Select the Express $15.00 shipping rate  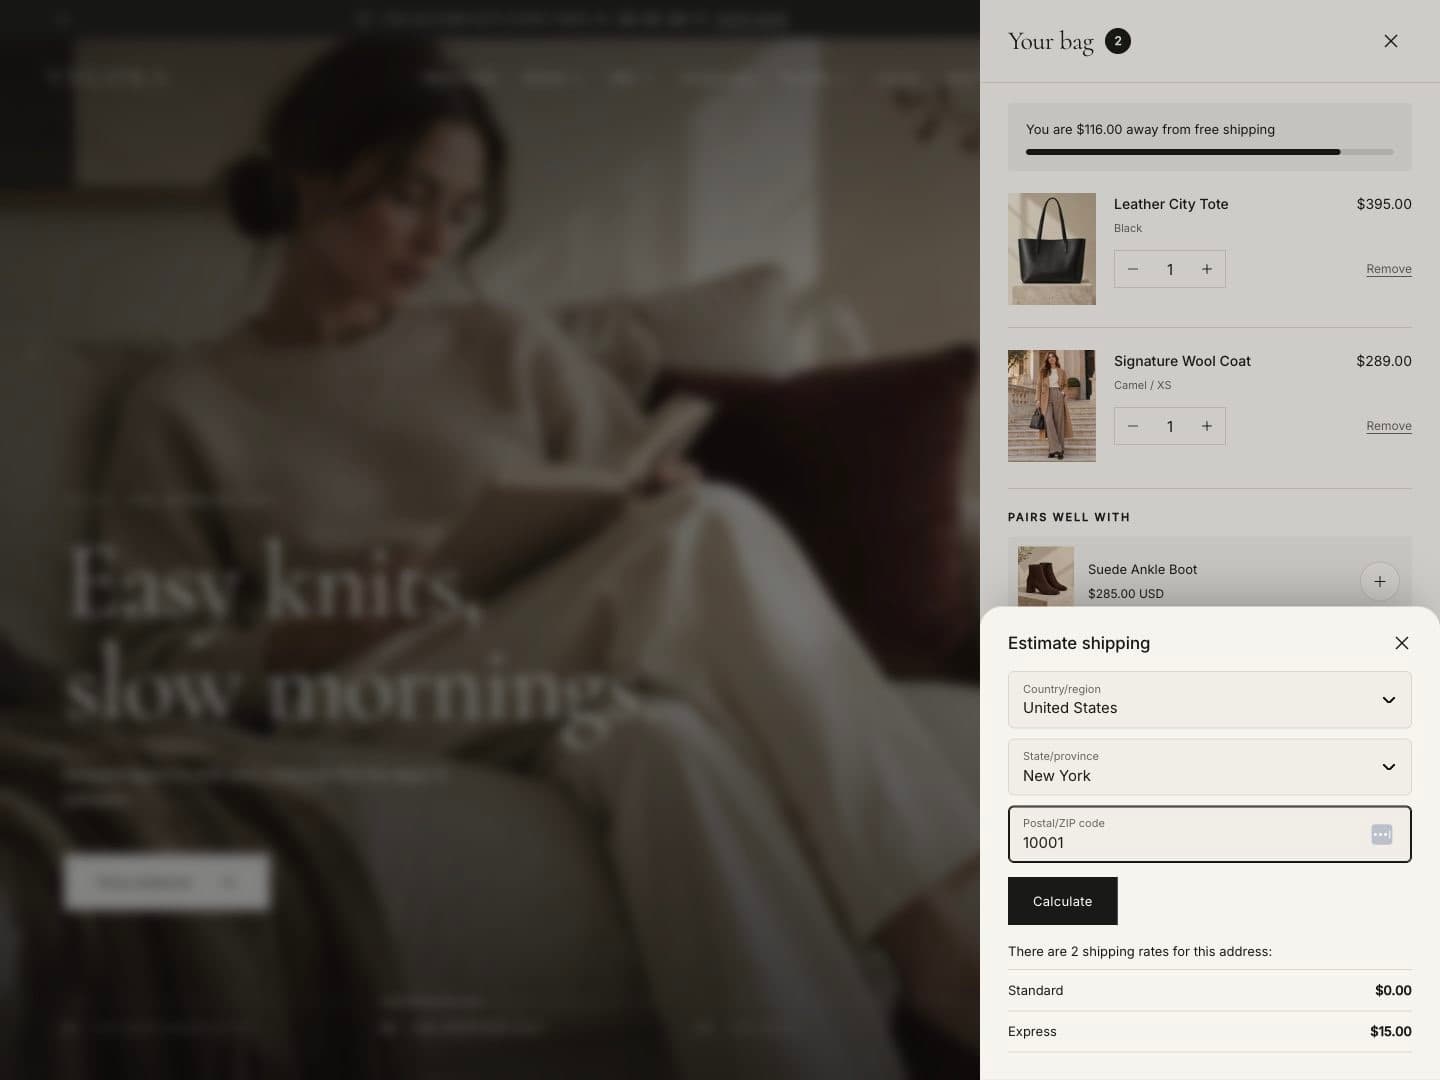[x=1210, y=1031]
